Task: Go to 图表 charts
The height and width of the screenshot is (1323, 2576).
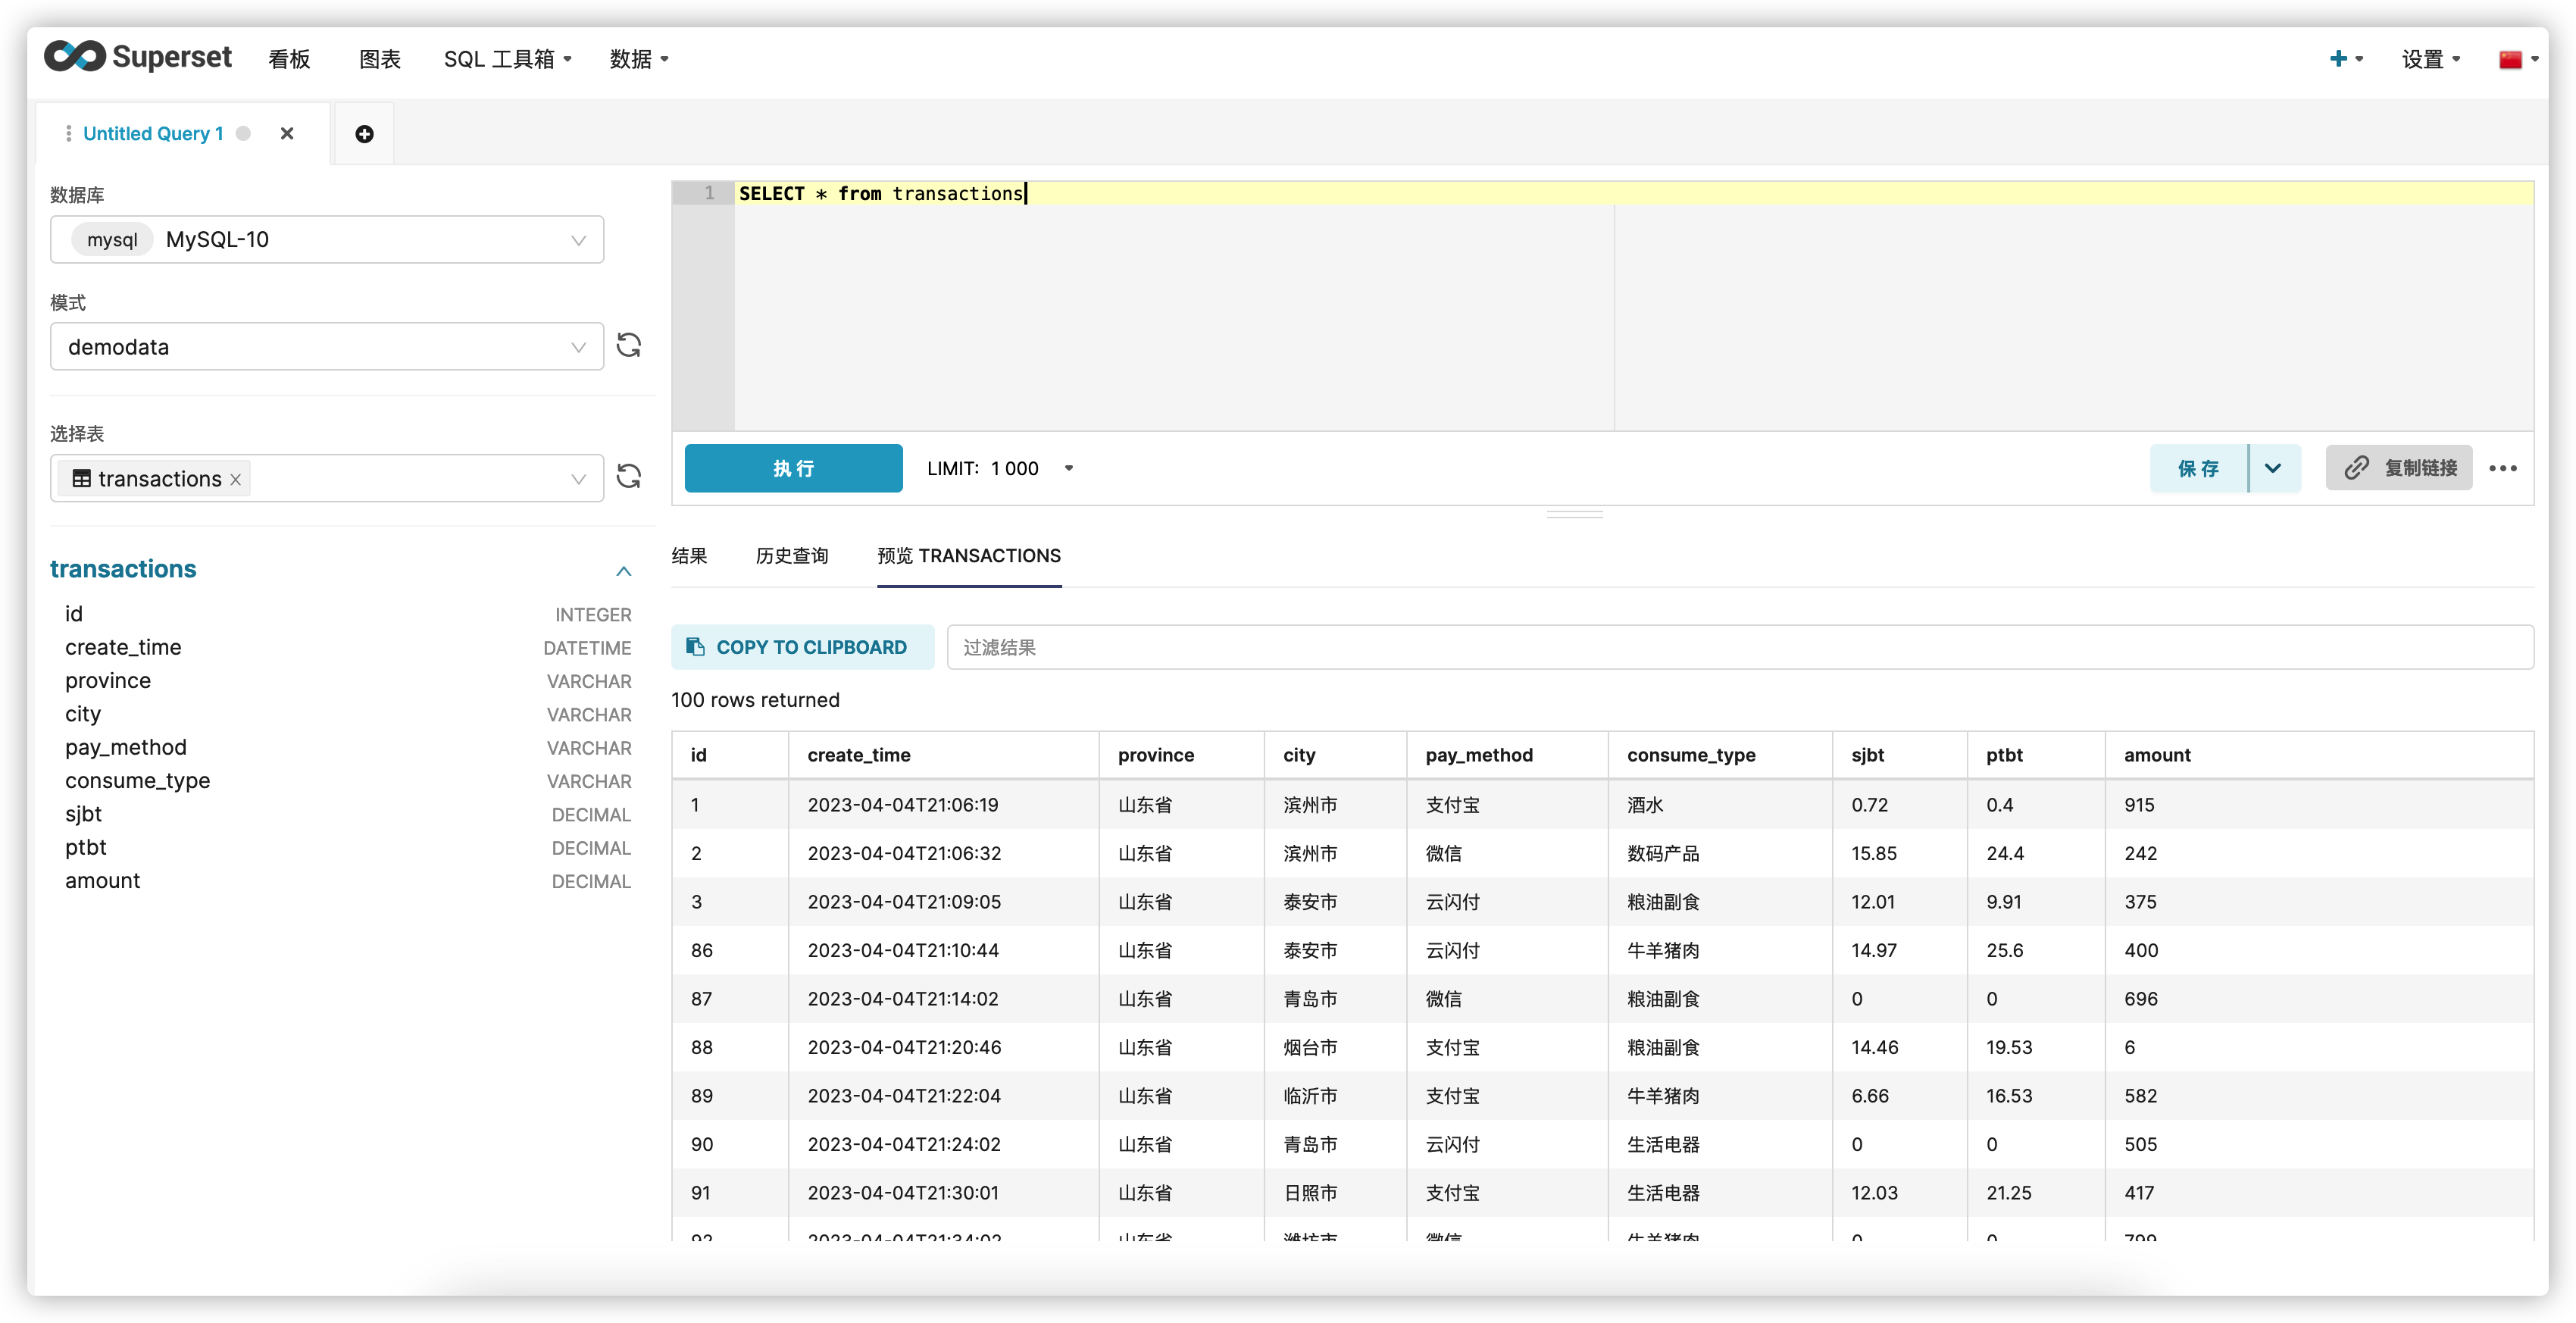Action: [x=380, y=59]
